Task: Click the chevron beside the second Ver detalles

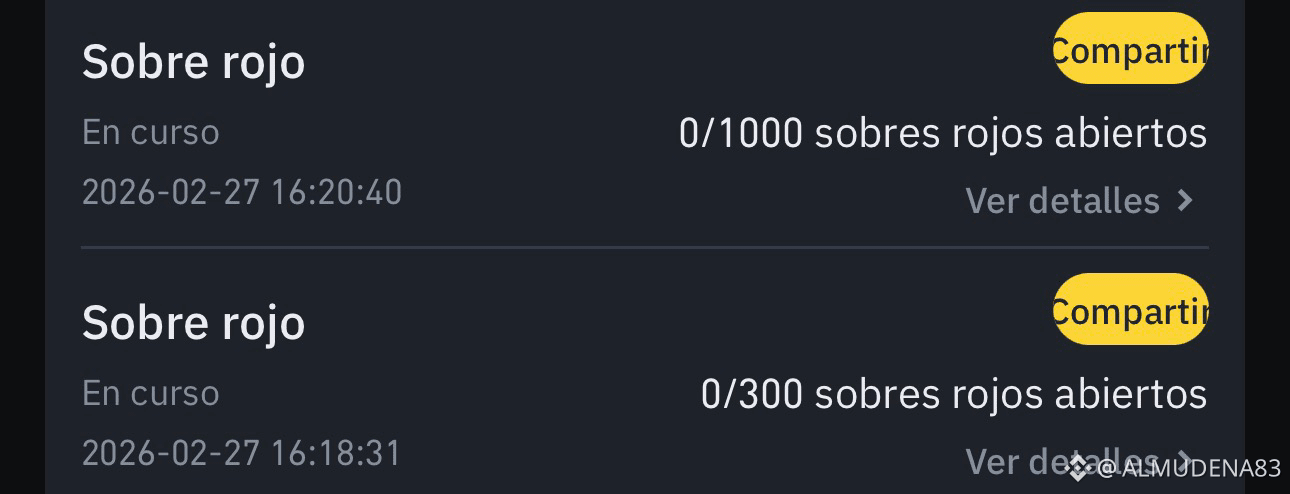Action: (1185, 461)
